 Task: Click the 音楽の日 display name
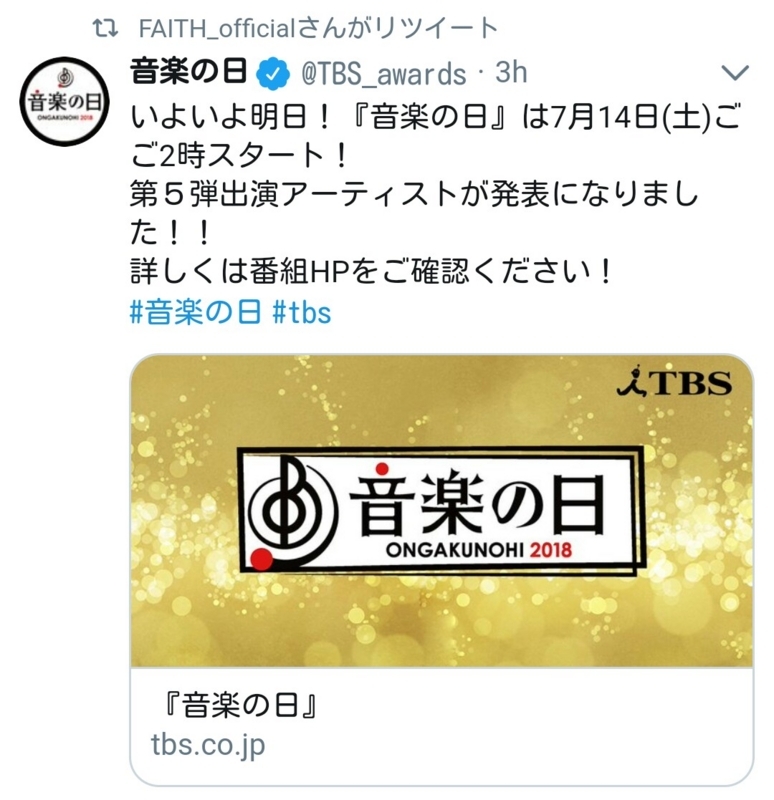tap(188, 71)
